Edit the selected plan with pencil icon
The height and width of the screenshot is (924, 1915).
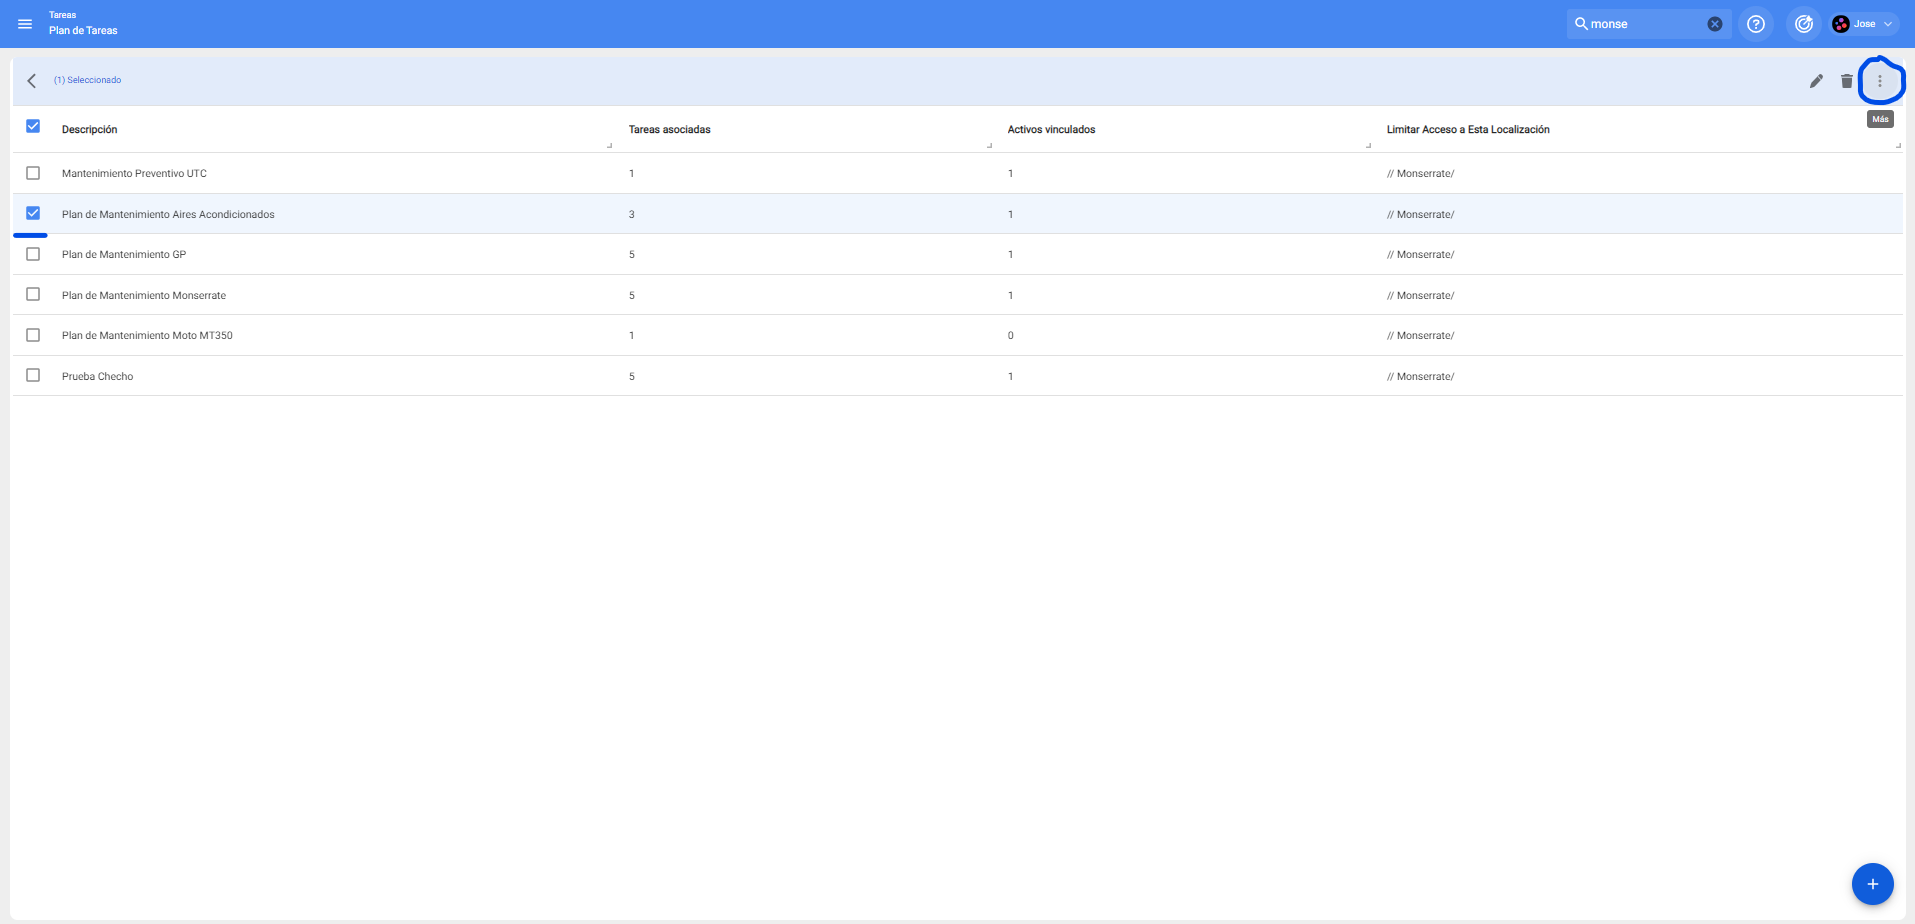(x=1816, y=81)
